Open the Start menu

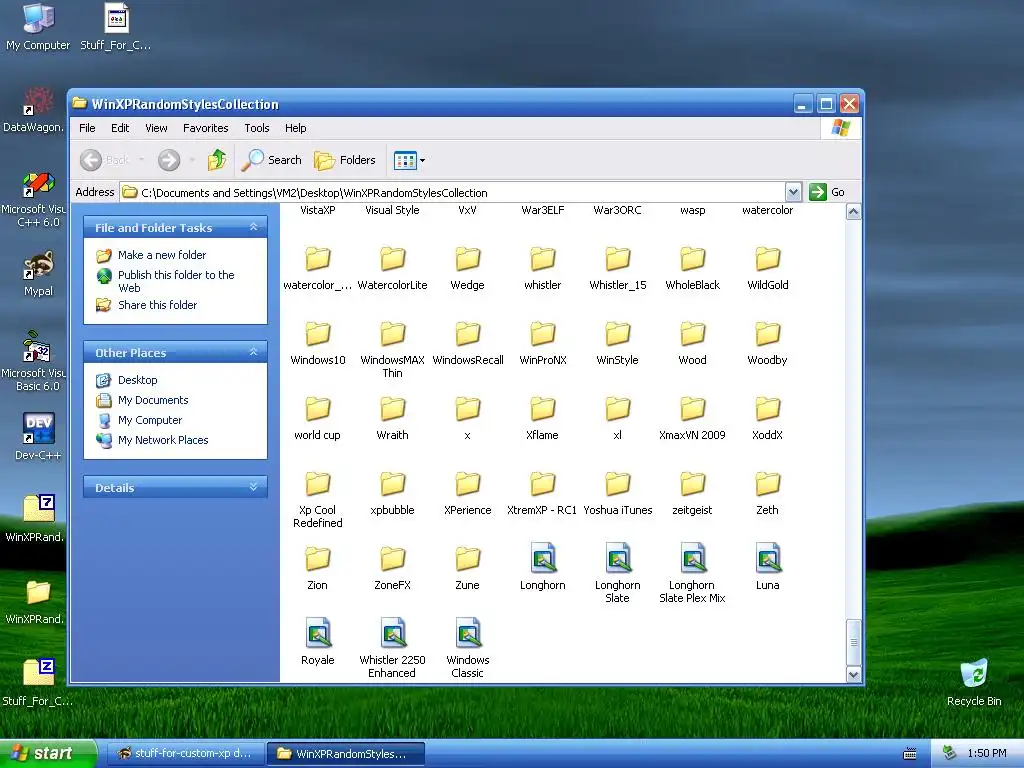point(48,753)
